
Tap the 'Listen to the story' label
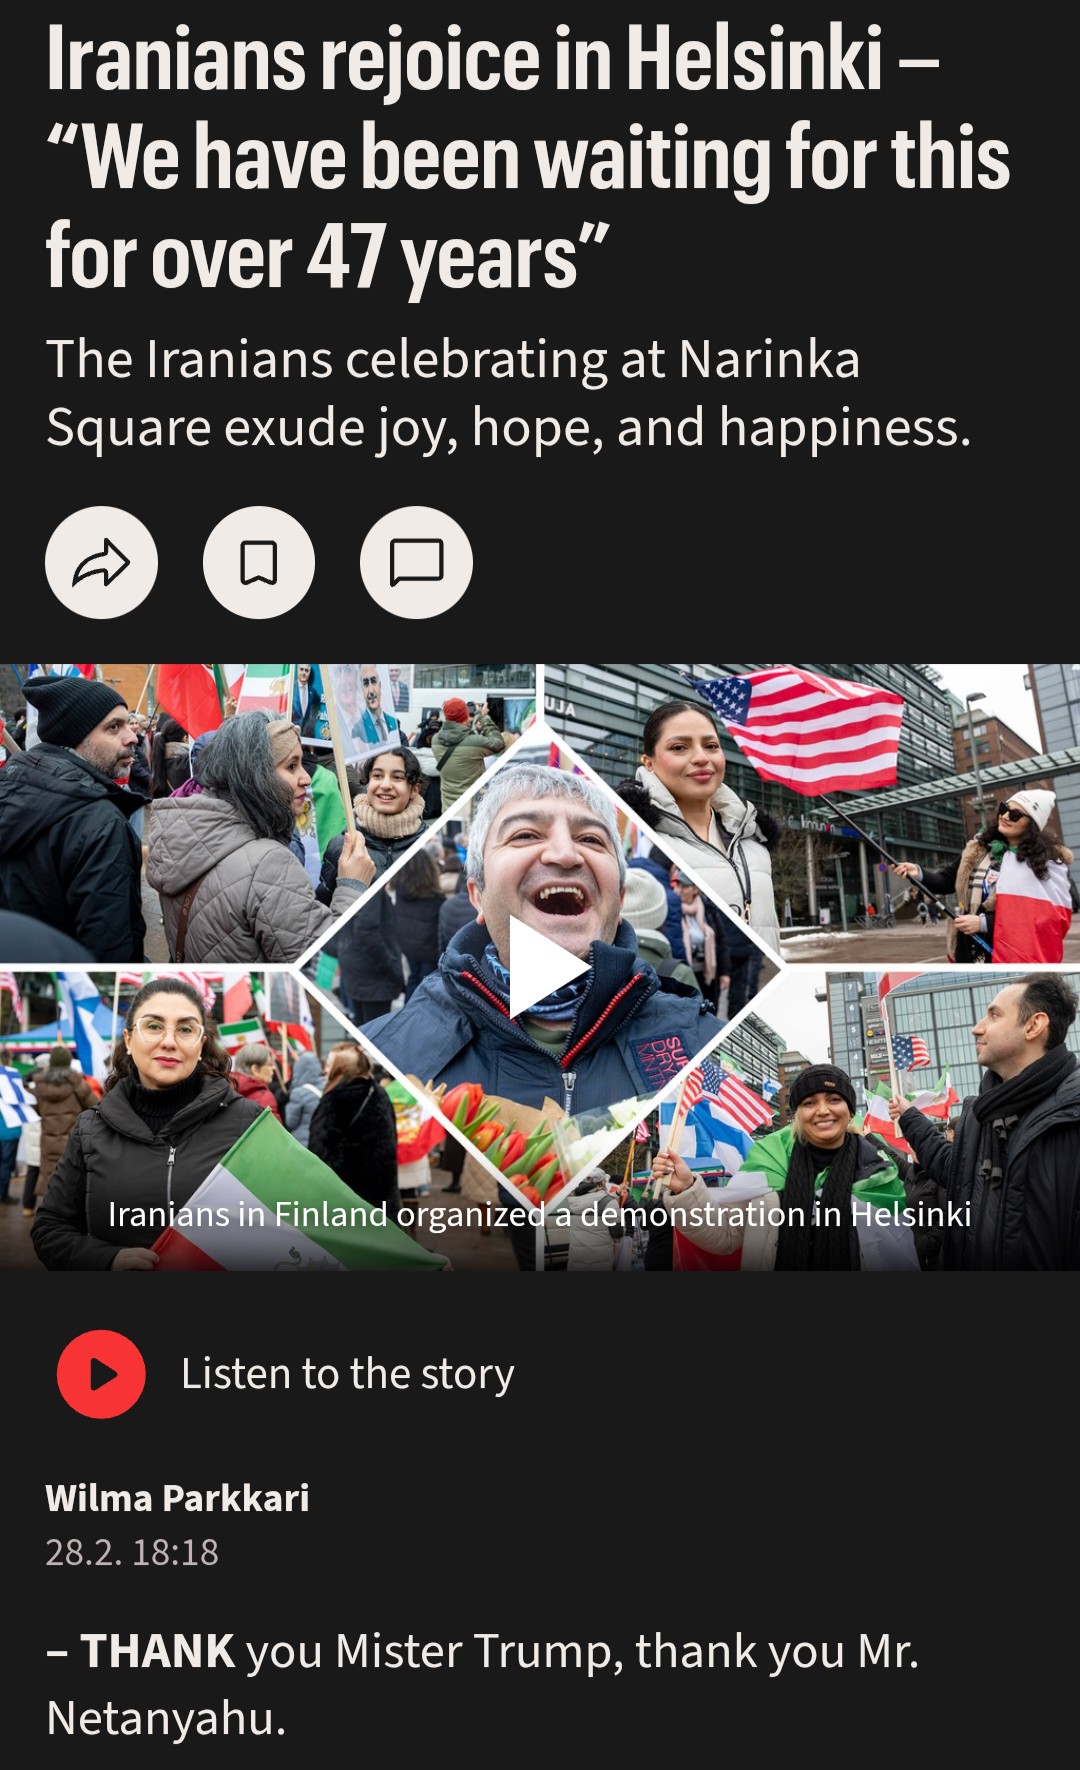click(x=348, y=1374)
